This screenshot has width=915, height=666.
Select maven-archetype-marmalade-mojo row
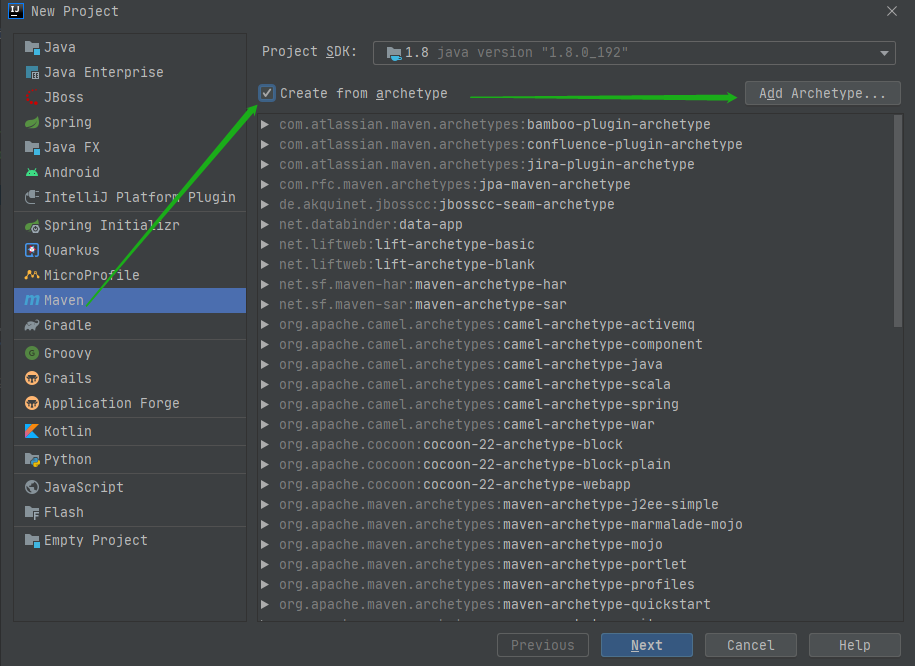pos(575,524)
